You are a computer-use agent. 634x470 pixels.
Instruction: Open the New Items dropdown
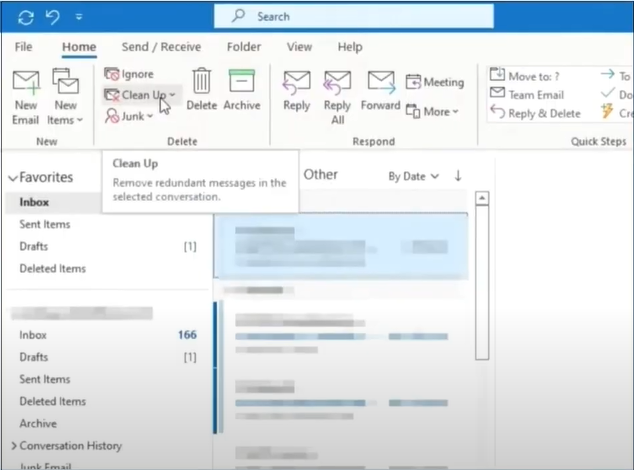[x=65, y=97]
